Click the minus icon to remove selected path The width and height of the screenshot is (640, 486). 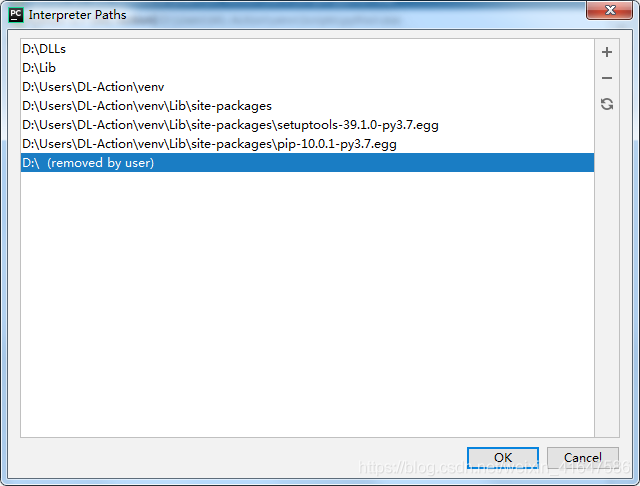607,78
